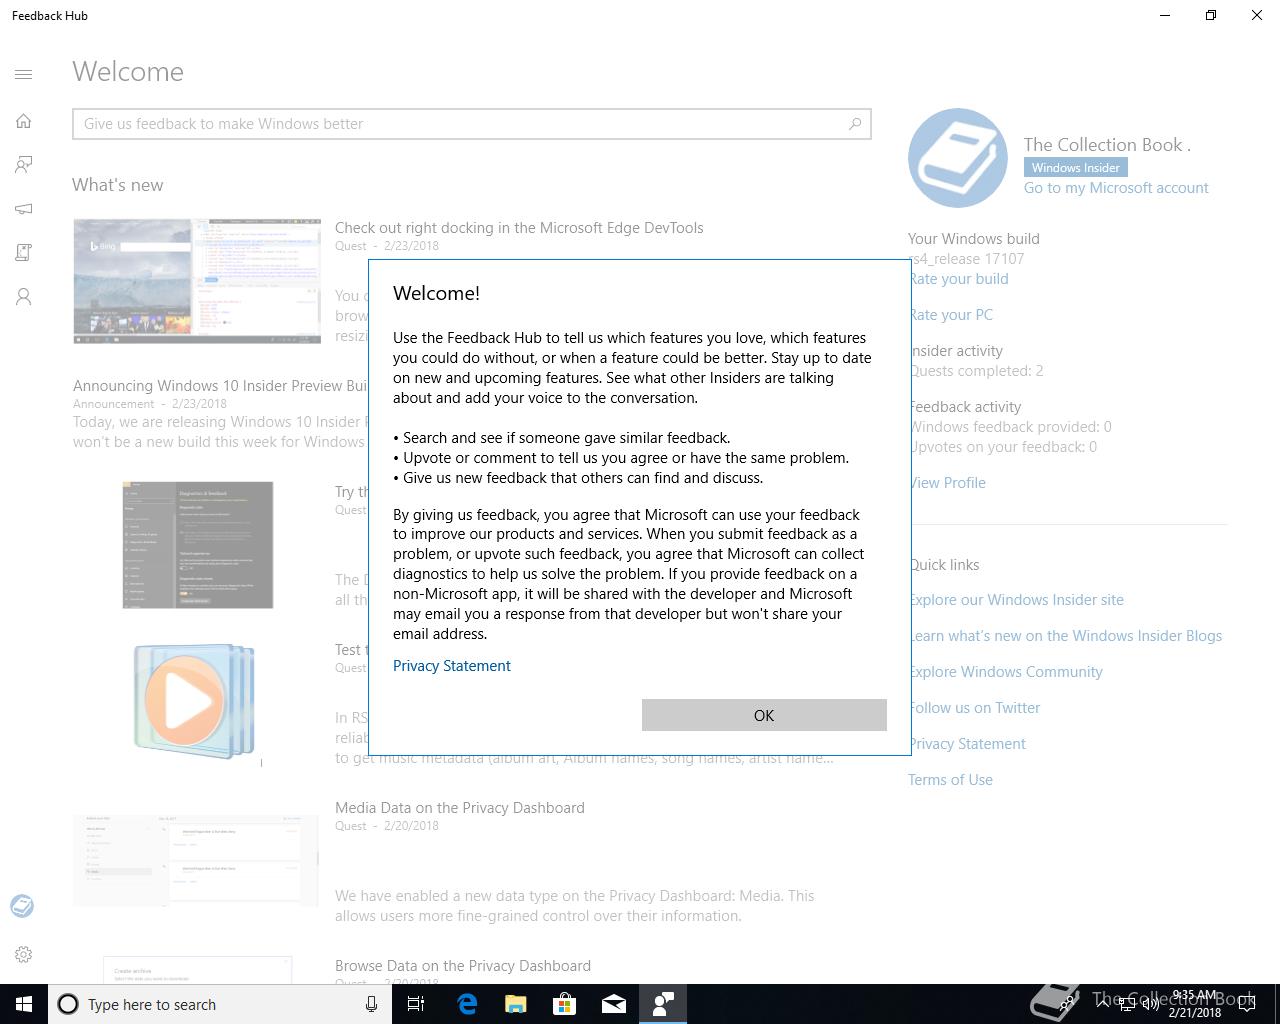Viewport: 1280px width, 1024px height.
Task: Open Announcing Windows 10 Insider Preview announcement
Action: tap(220, 386)
